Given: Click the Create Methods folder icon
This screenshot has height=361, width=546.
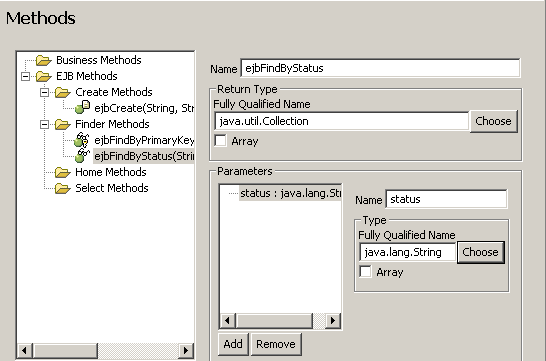Looking at the screenshot, I should coord(63,92).
